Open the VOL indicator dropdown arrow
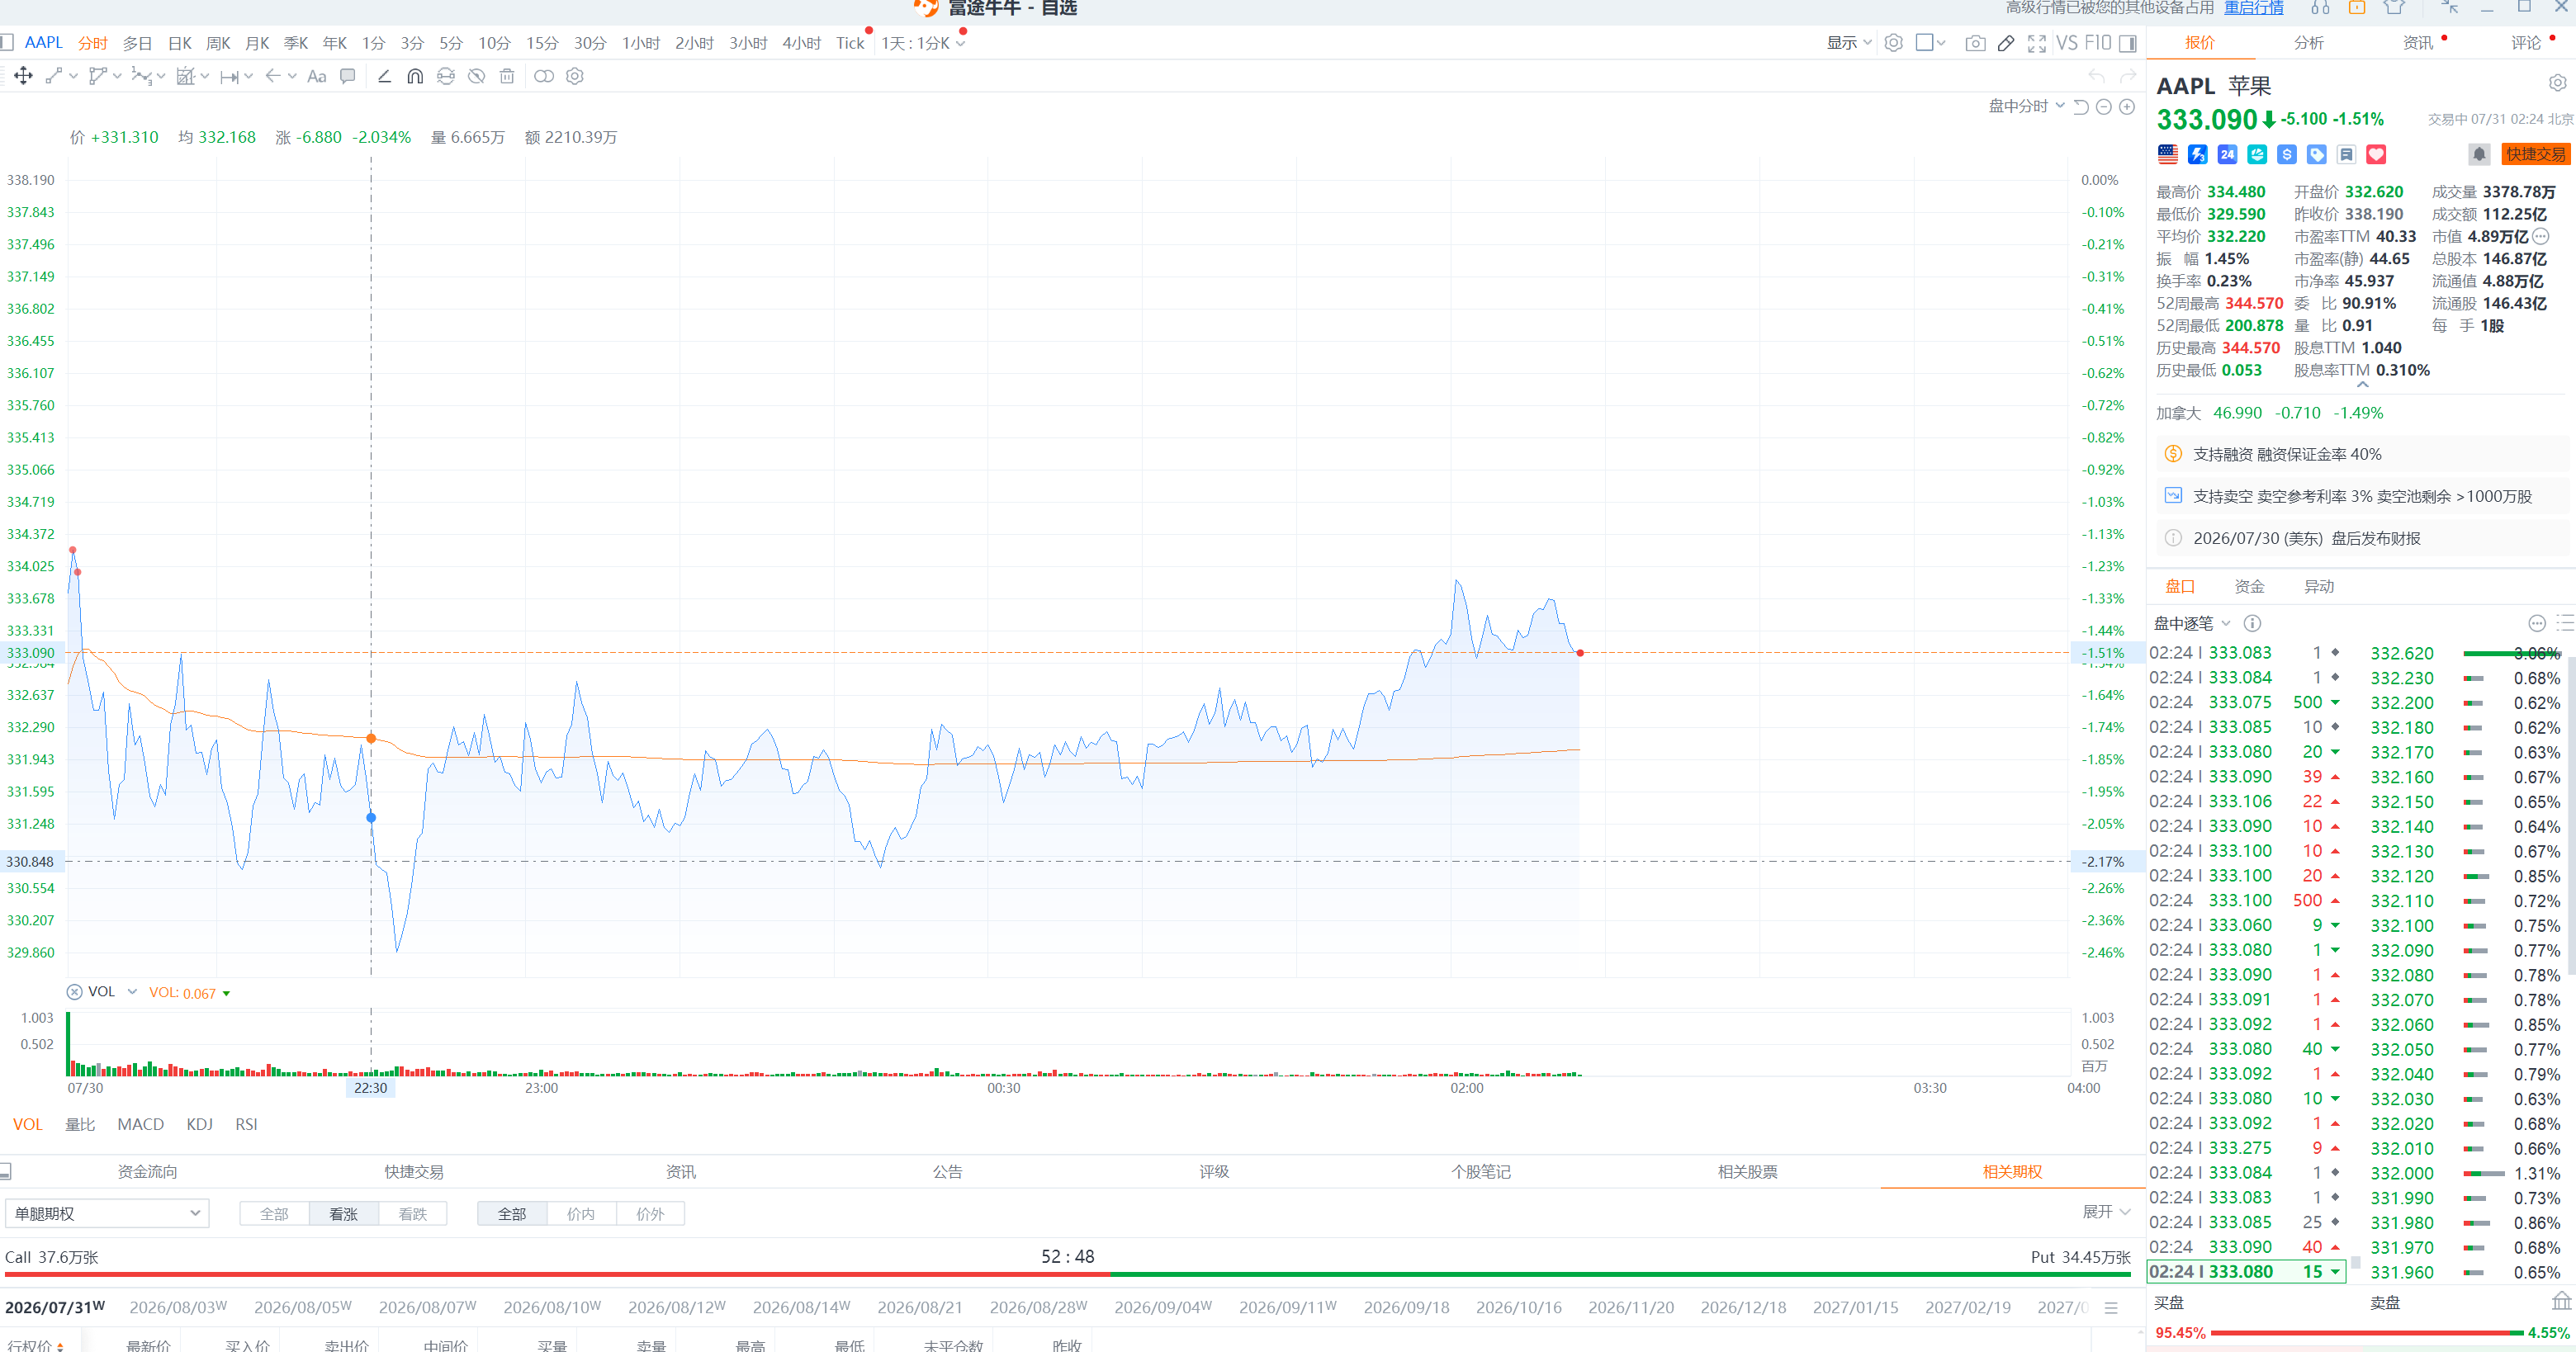 pyautogui.click(x=132, y=992)
